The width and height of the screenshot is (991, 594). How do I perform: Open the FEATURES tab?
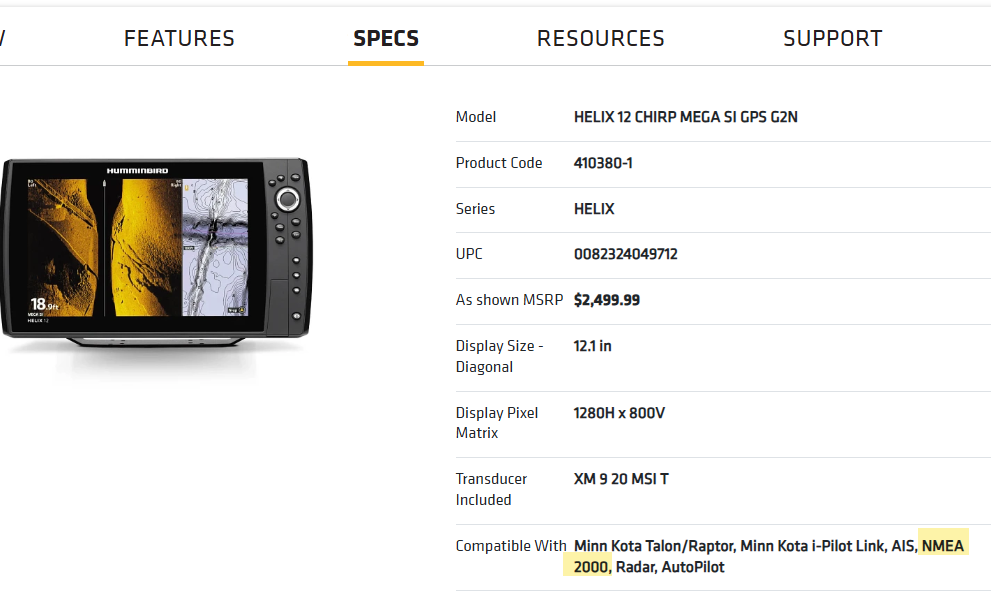pos(179,39)
